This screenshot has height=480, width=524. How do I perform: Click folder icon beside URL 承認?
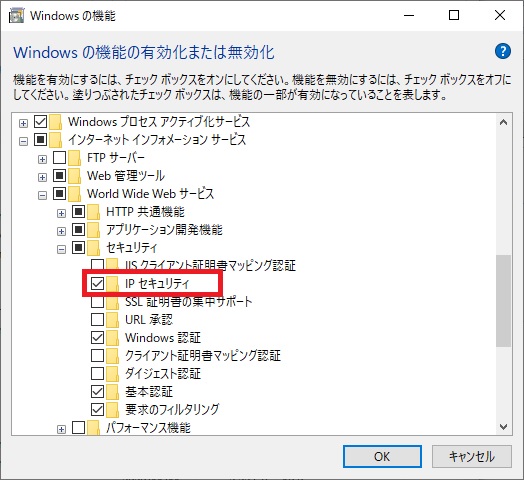coord(113,320)
